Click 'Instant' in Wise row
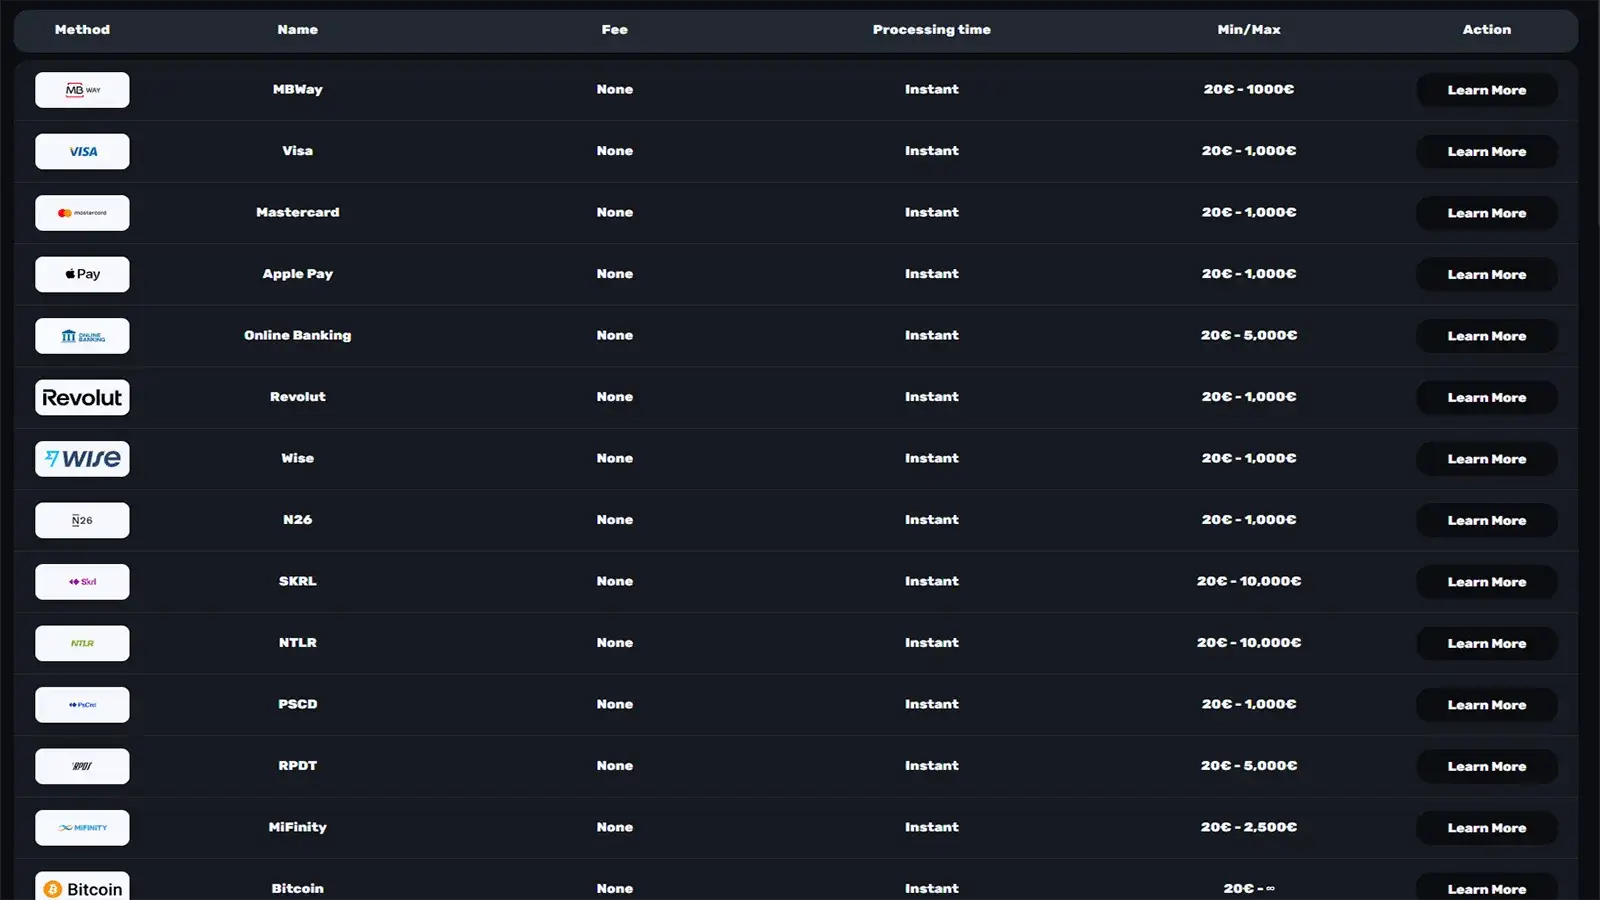Viewport: 1600px width, 900px height. [932, 458]
